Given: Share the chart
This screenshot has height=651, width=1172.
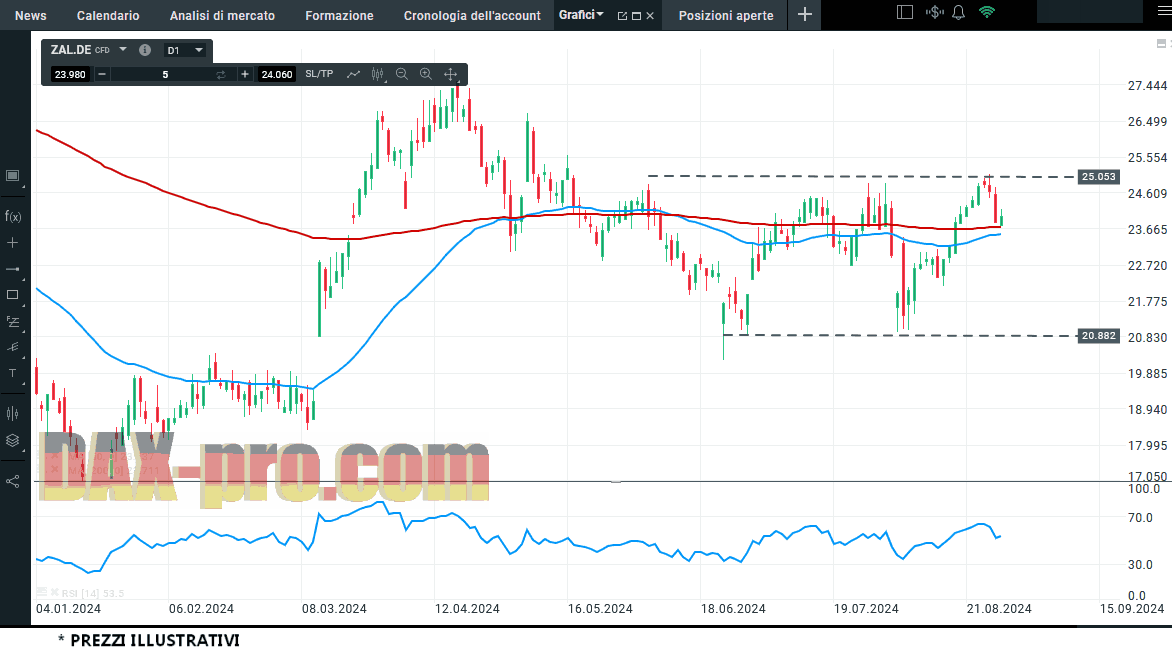Looking at the screenshot, I should (13, 481).
